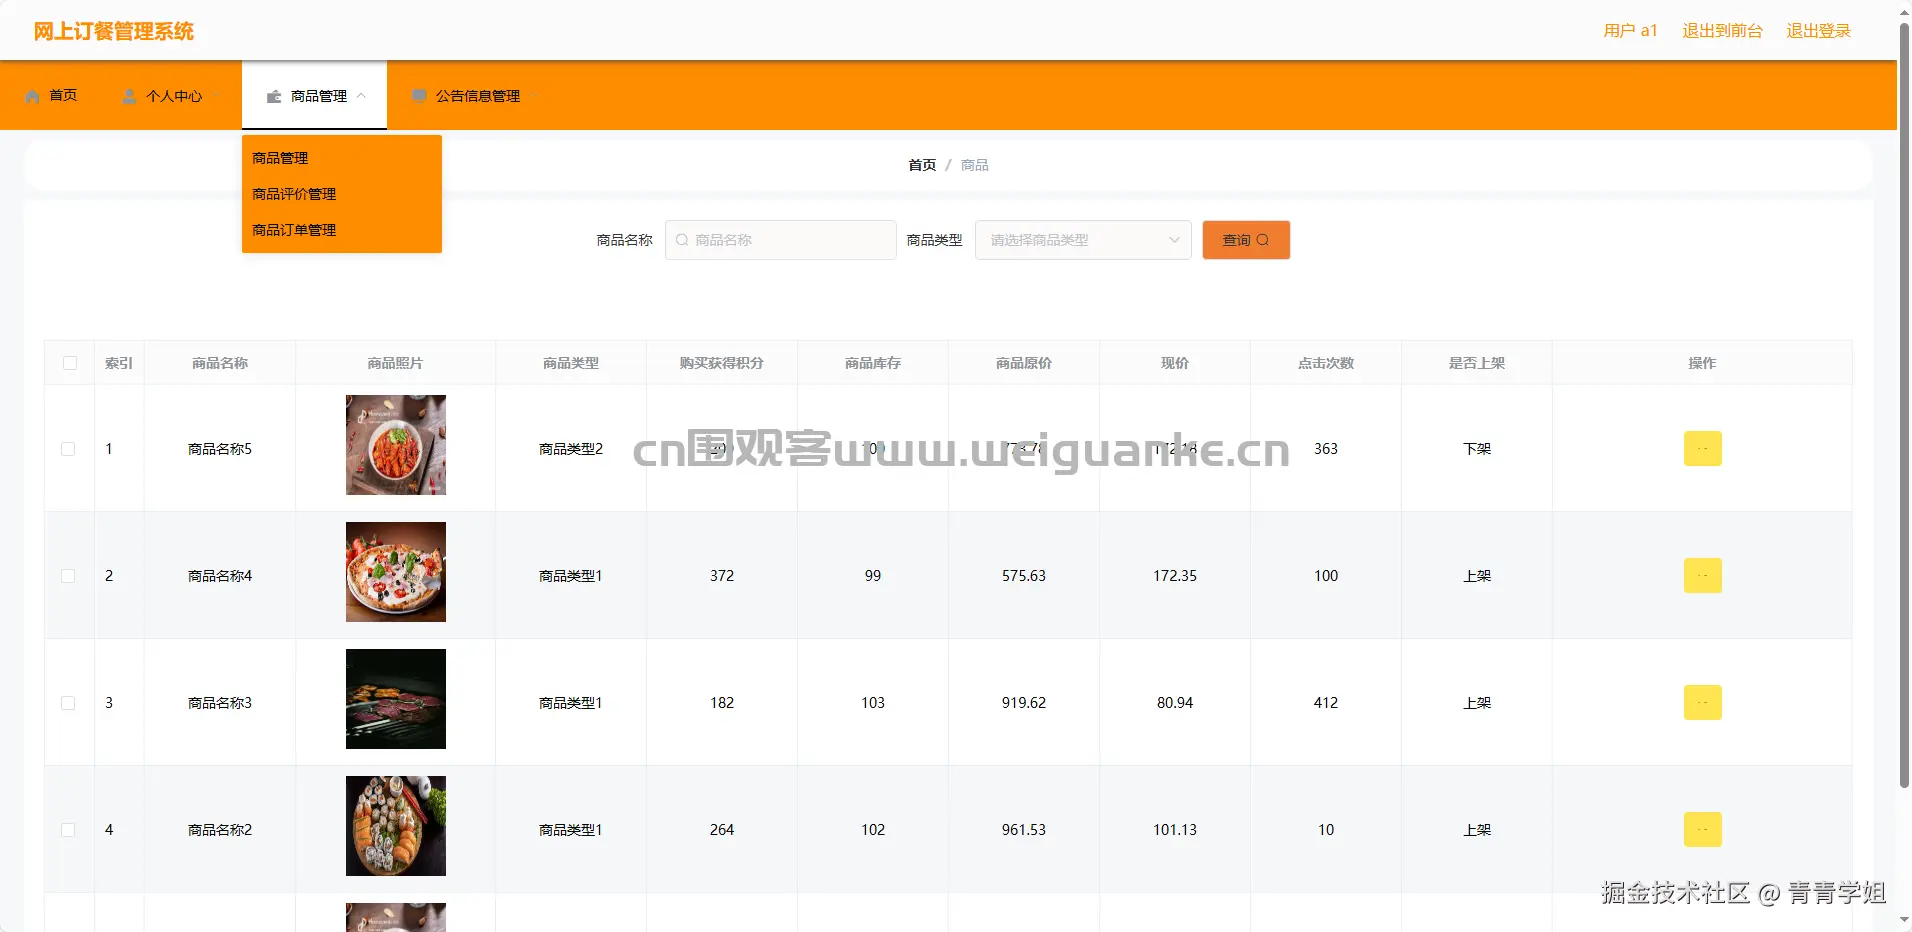Click the 查询 search button
This screenshot has width=1912, height=932.
point(1246,240)
